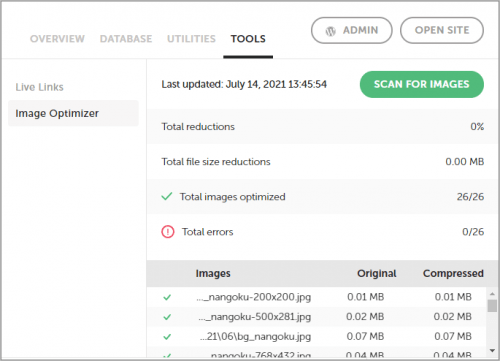The height and width of the screenshot is (361, 500).
Task: Click the Total errors label
Action: click(x=207, y=232)
